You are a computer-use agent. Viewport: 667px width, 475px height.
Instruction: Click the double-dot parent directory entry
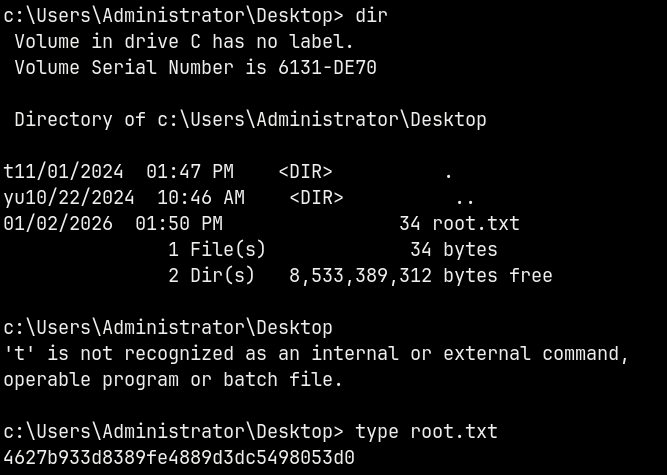coord(464,198)
